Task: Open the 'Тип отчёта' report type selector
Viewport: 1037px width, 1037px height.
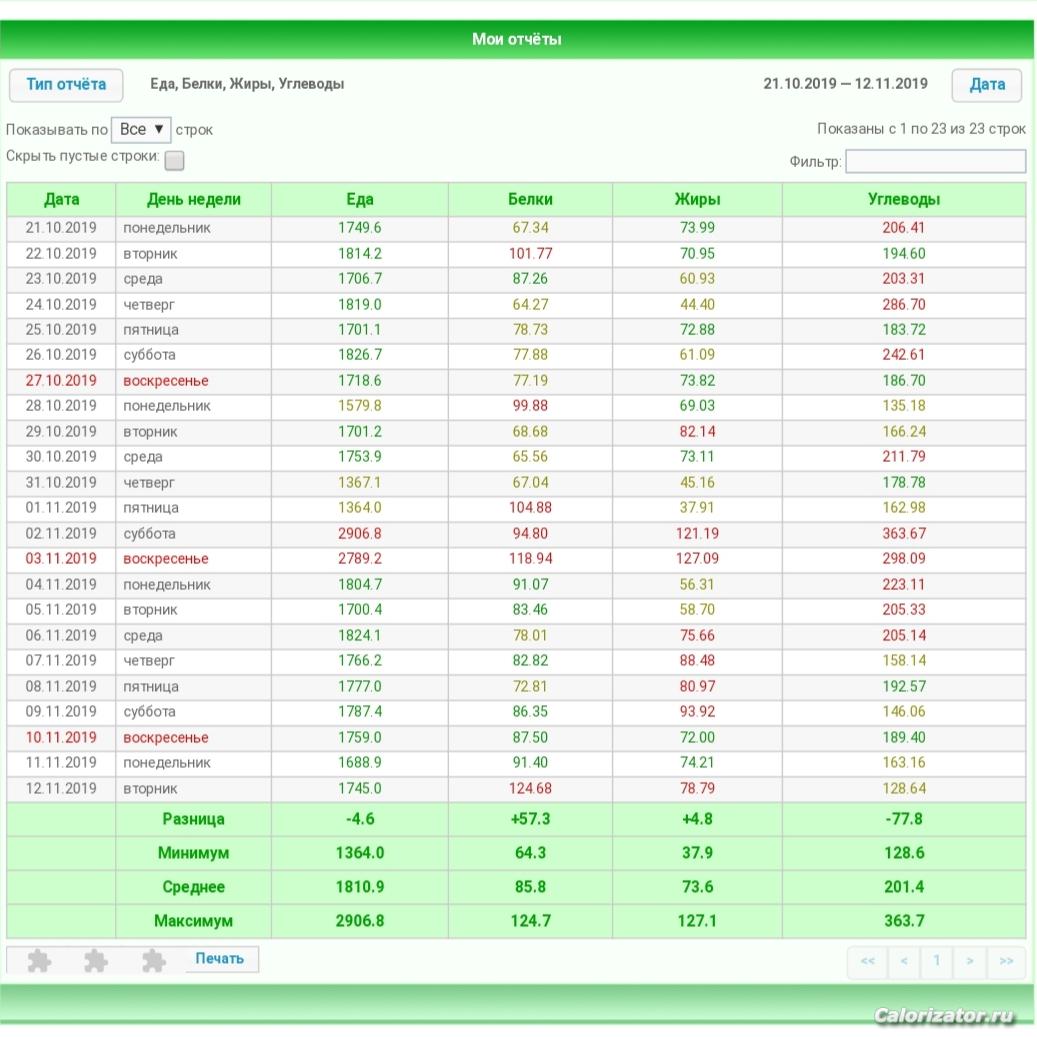Action: coord(66,84)
